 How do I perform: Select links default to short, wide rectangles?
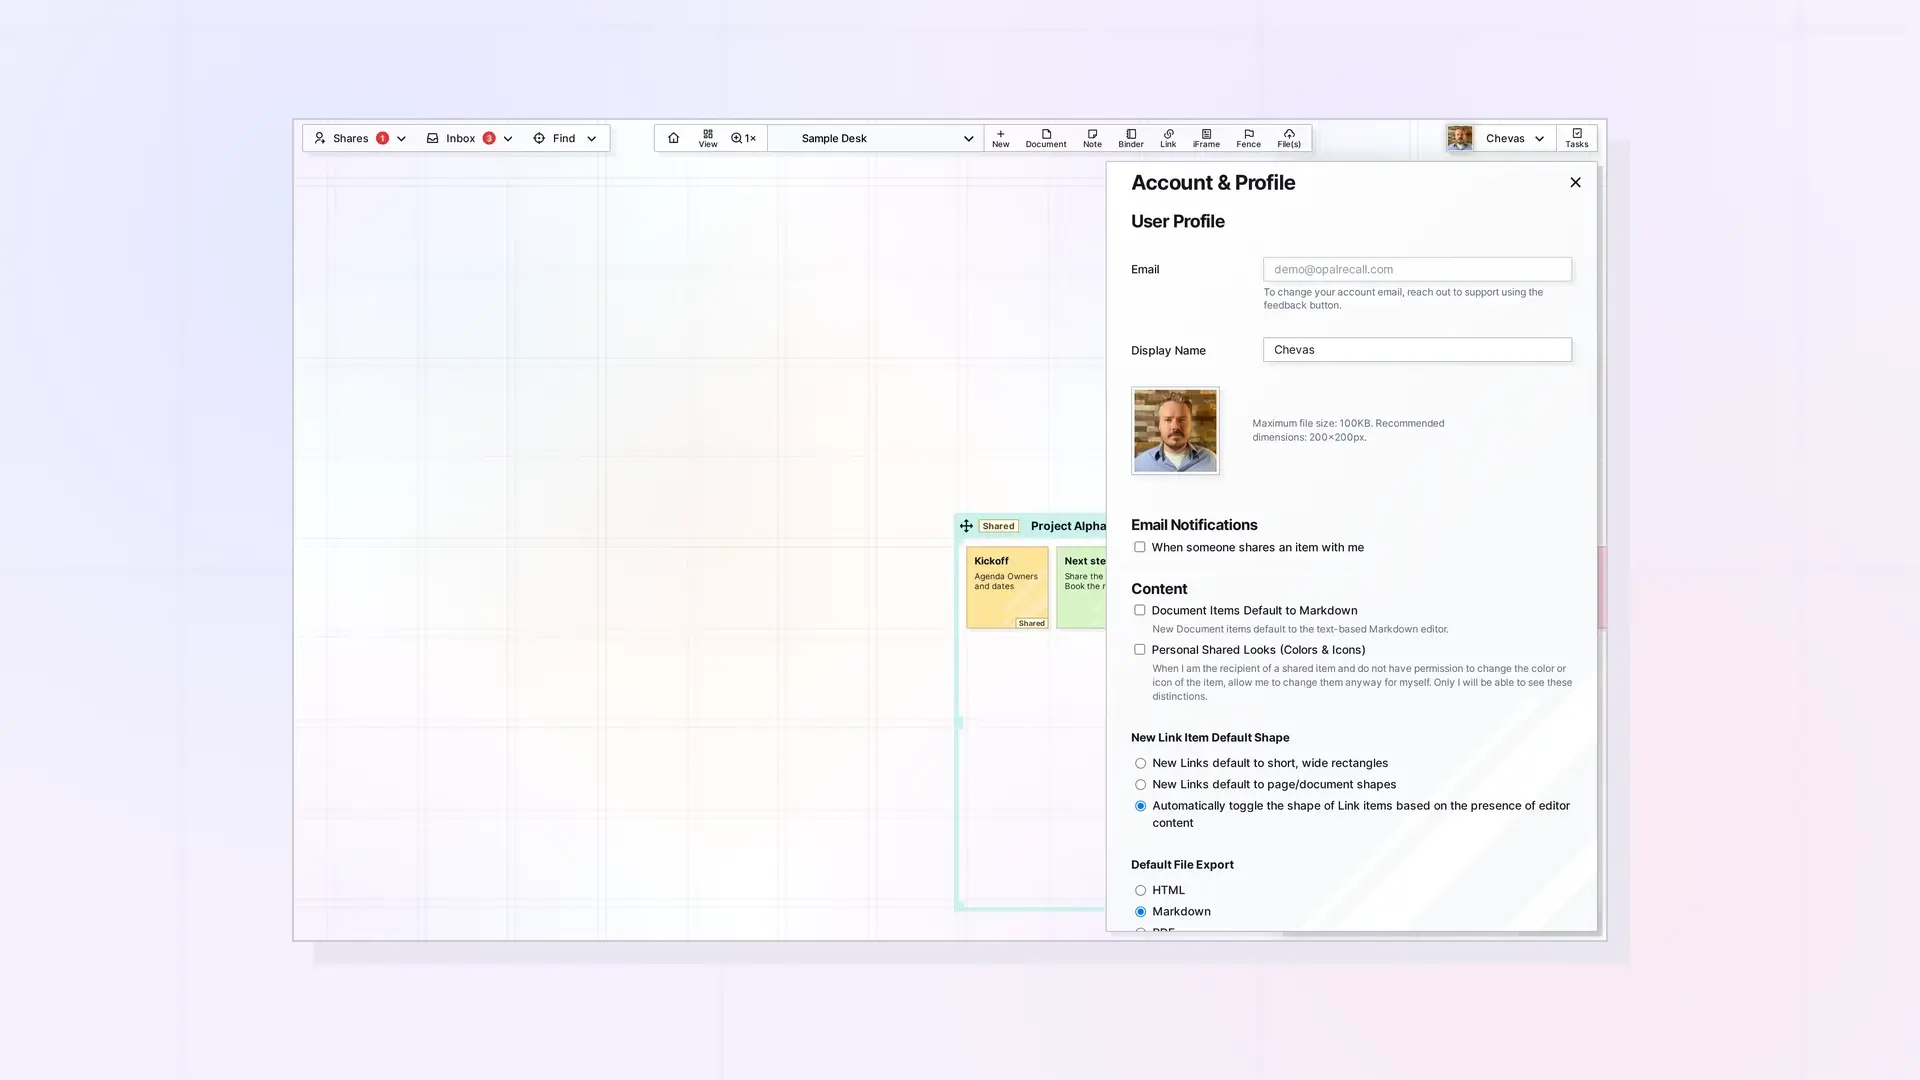1140,763
